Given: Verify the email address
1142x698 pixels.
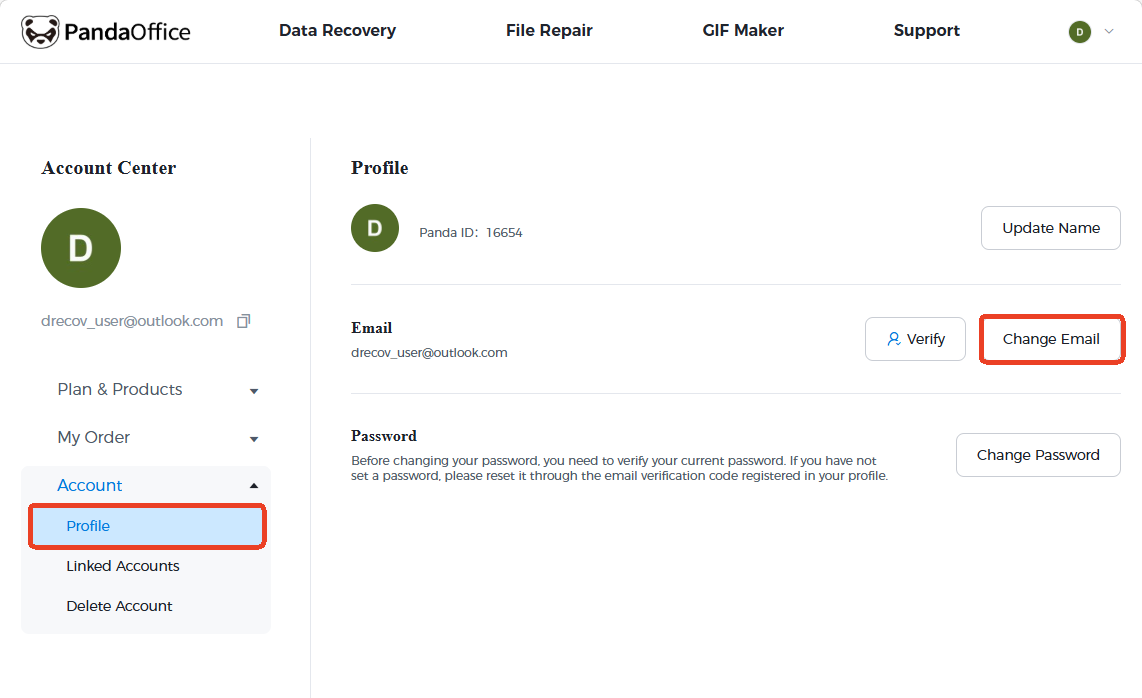Looking at the screenshot, I should click(915, 339).
